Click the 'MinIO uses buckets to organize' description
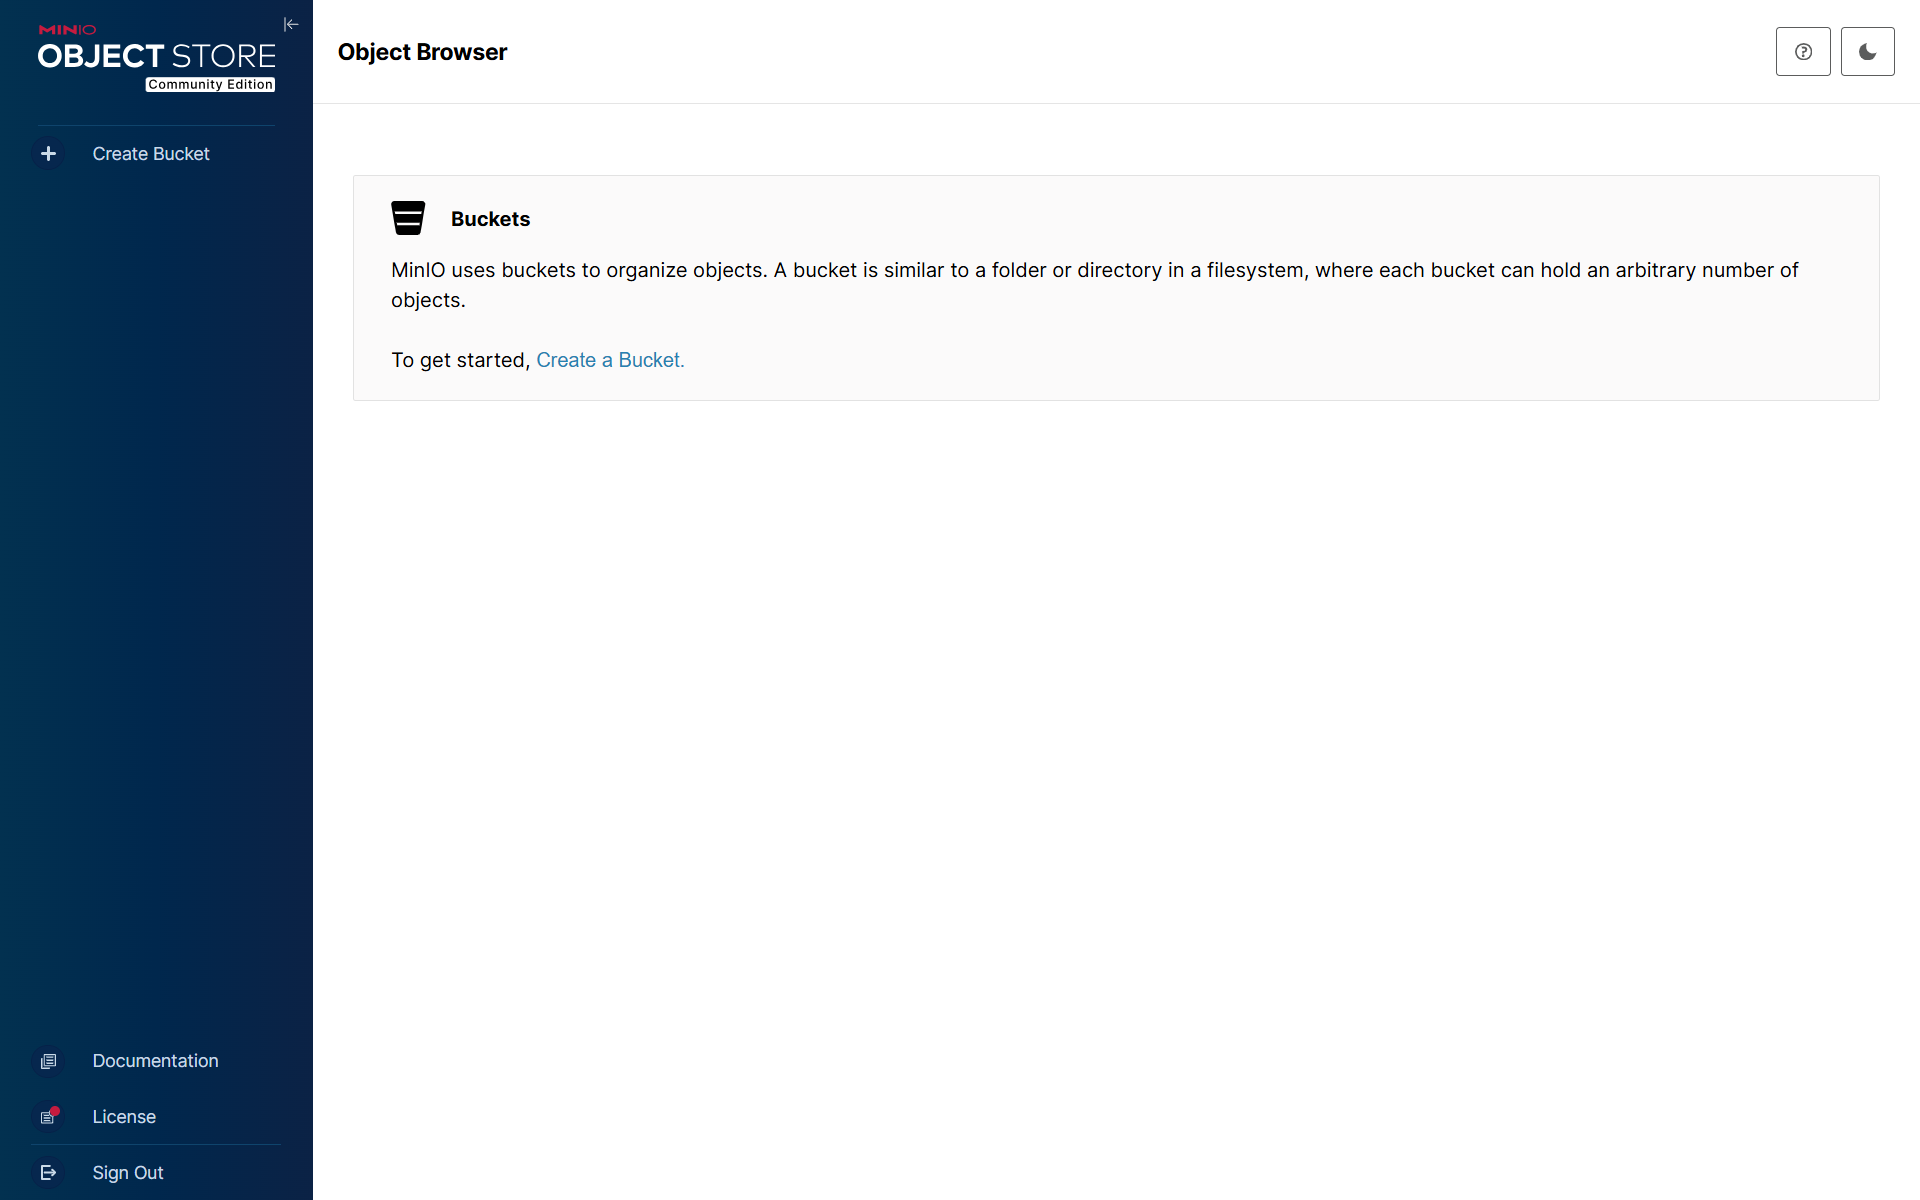Viewport: 1920px width, 1200px height. [1094, 285]
